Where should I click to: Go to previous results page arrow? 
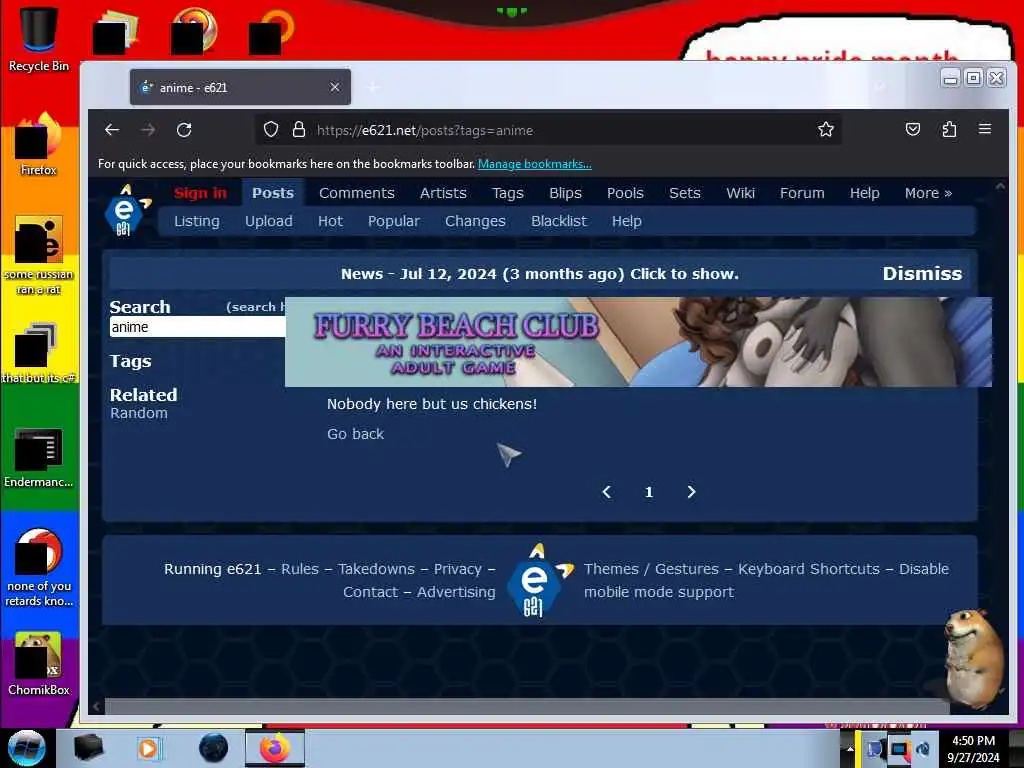607,492
